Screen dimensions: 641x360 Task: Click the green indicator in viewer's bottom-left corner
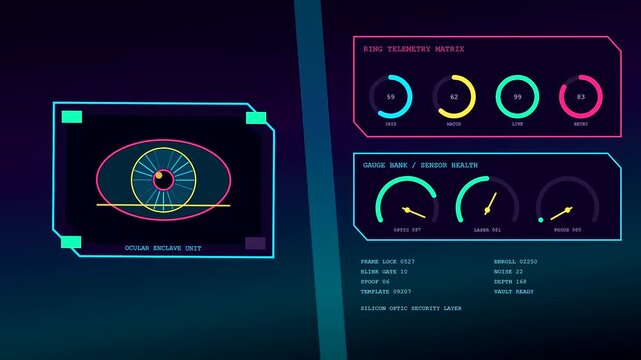71,242
